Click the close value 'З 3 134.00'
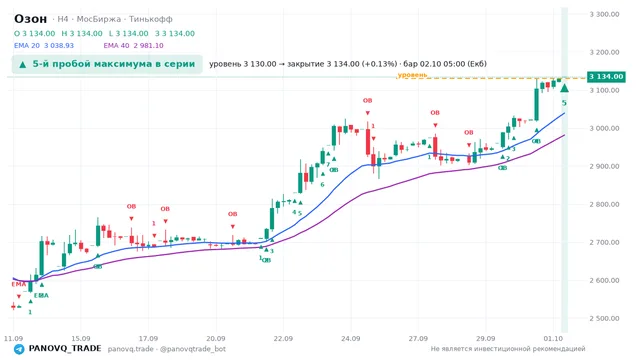640x360 pixels. (x=175, y=33)
